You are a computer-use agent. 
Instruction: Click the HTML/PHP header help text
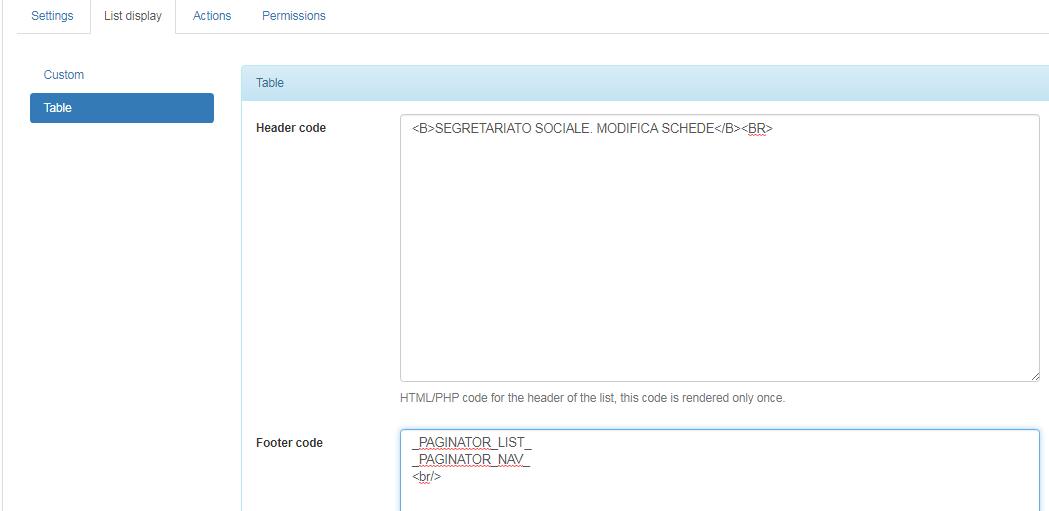(x=593, y=398)
